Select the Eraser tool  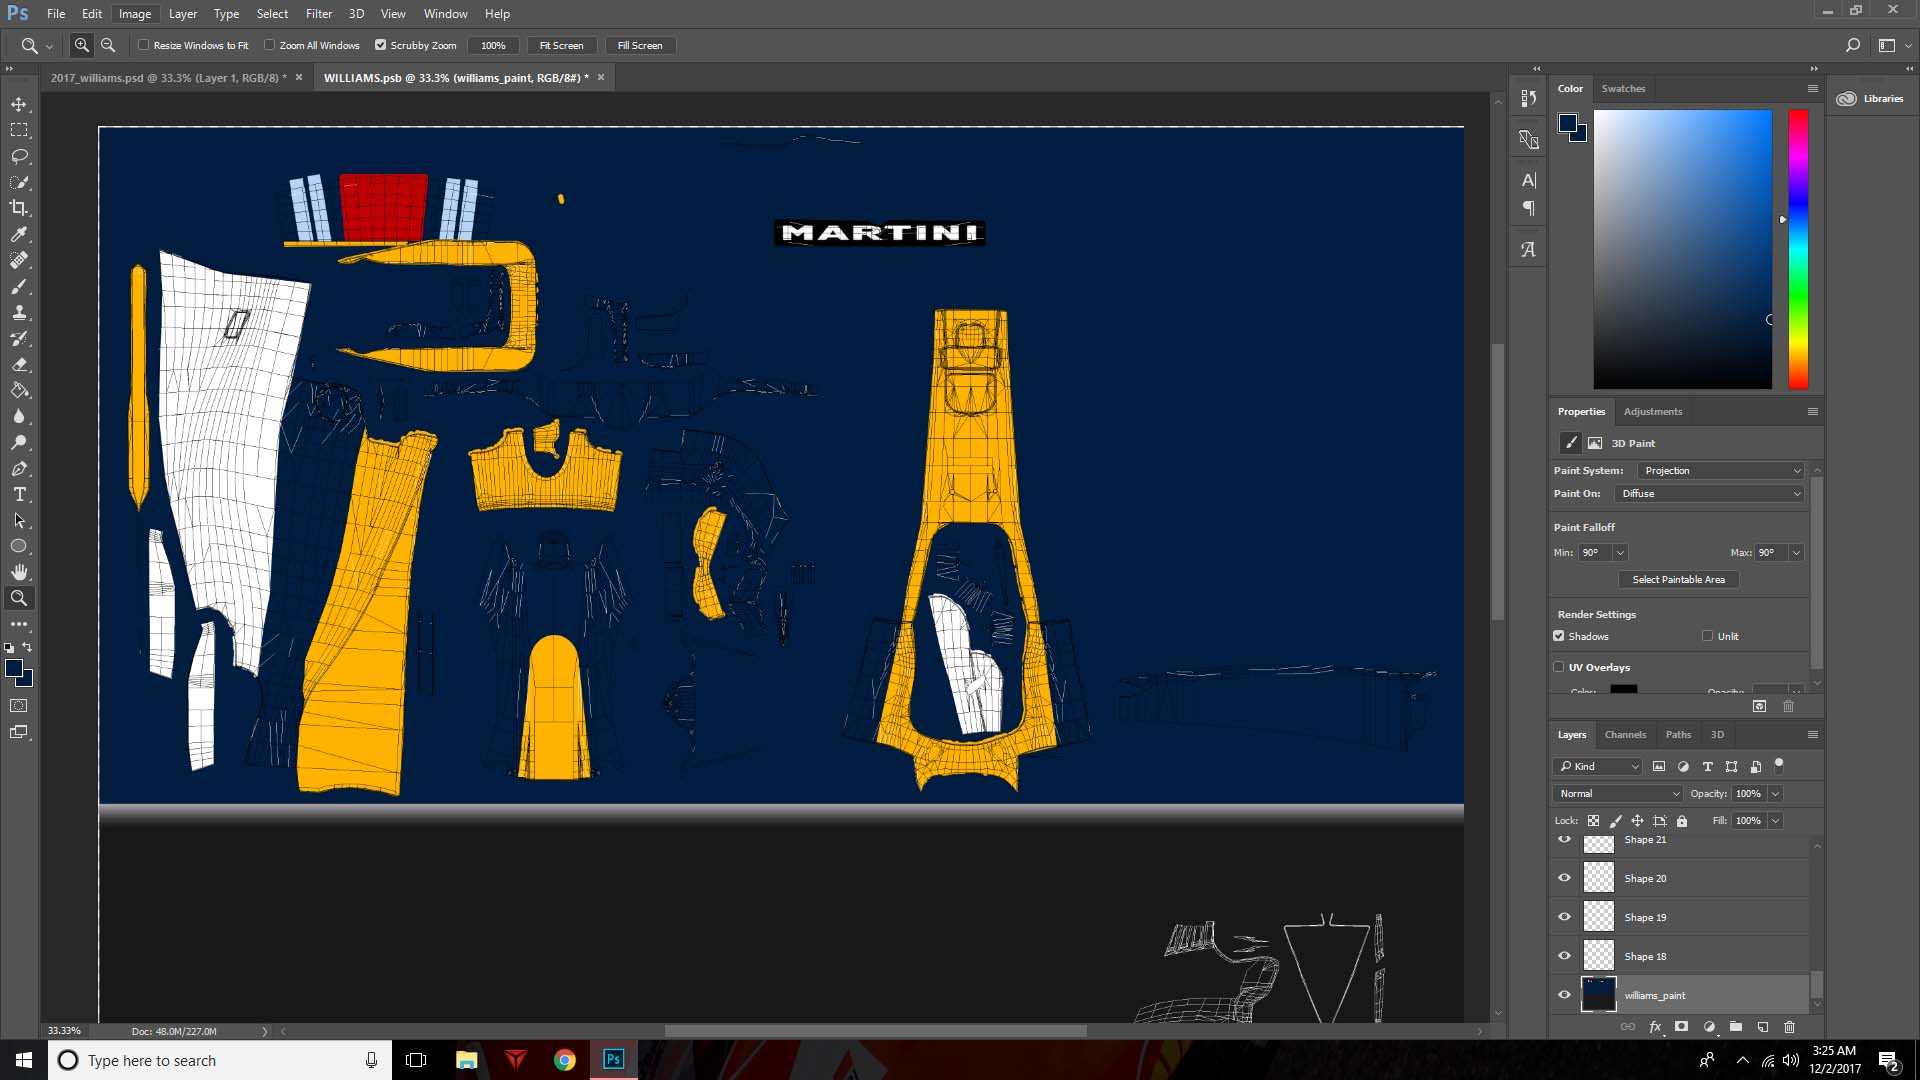(19, 364)
